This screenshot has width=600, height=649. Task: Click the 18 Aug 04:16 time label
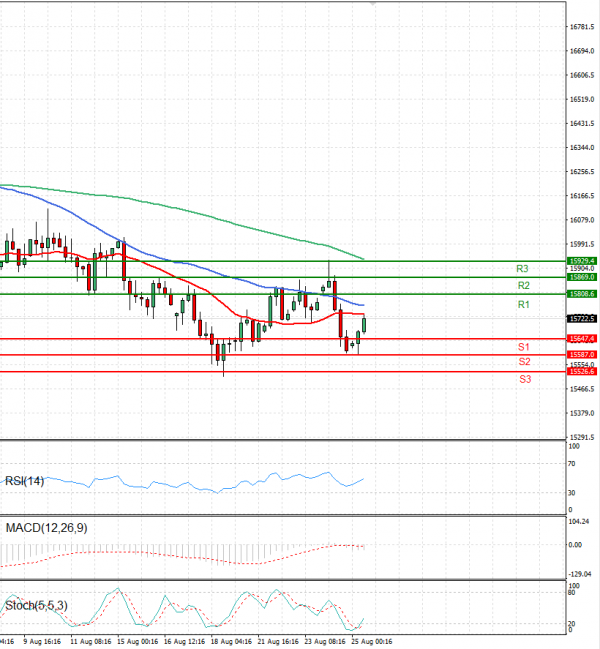click(x=231, y=642)
